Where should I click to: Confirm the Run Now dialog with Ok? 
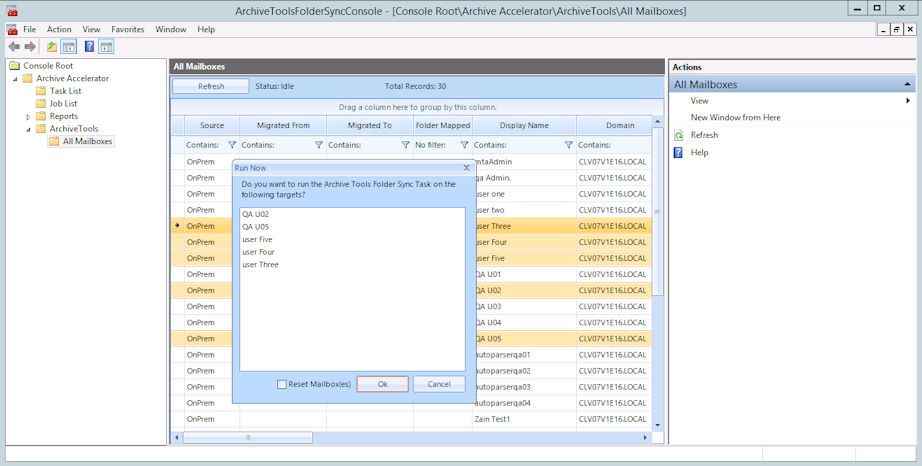tap(382, 384)
